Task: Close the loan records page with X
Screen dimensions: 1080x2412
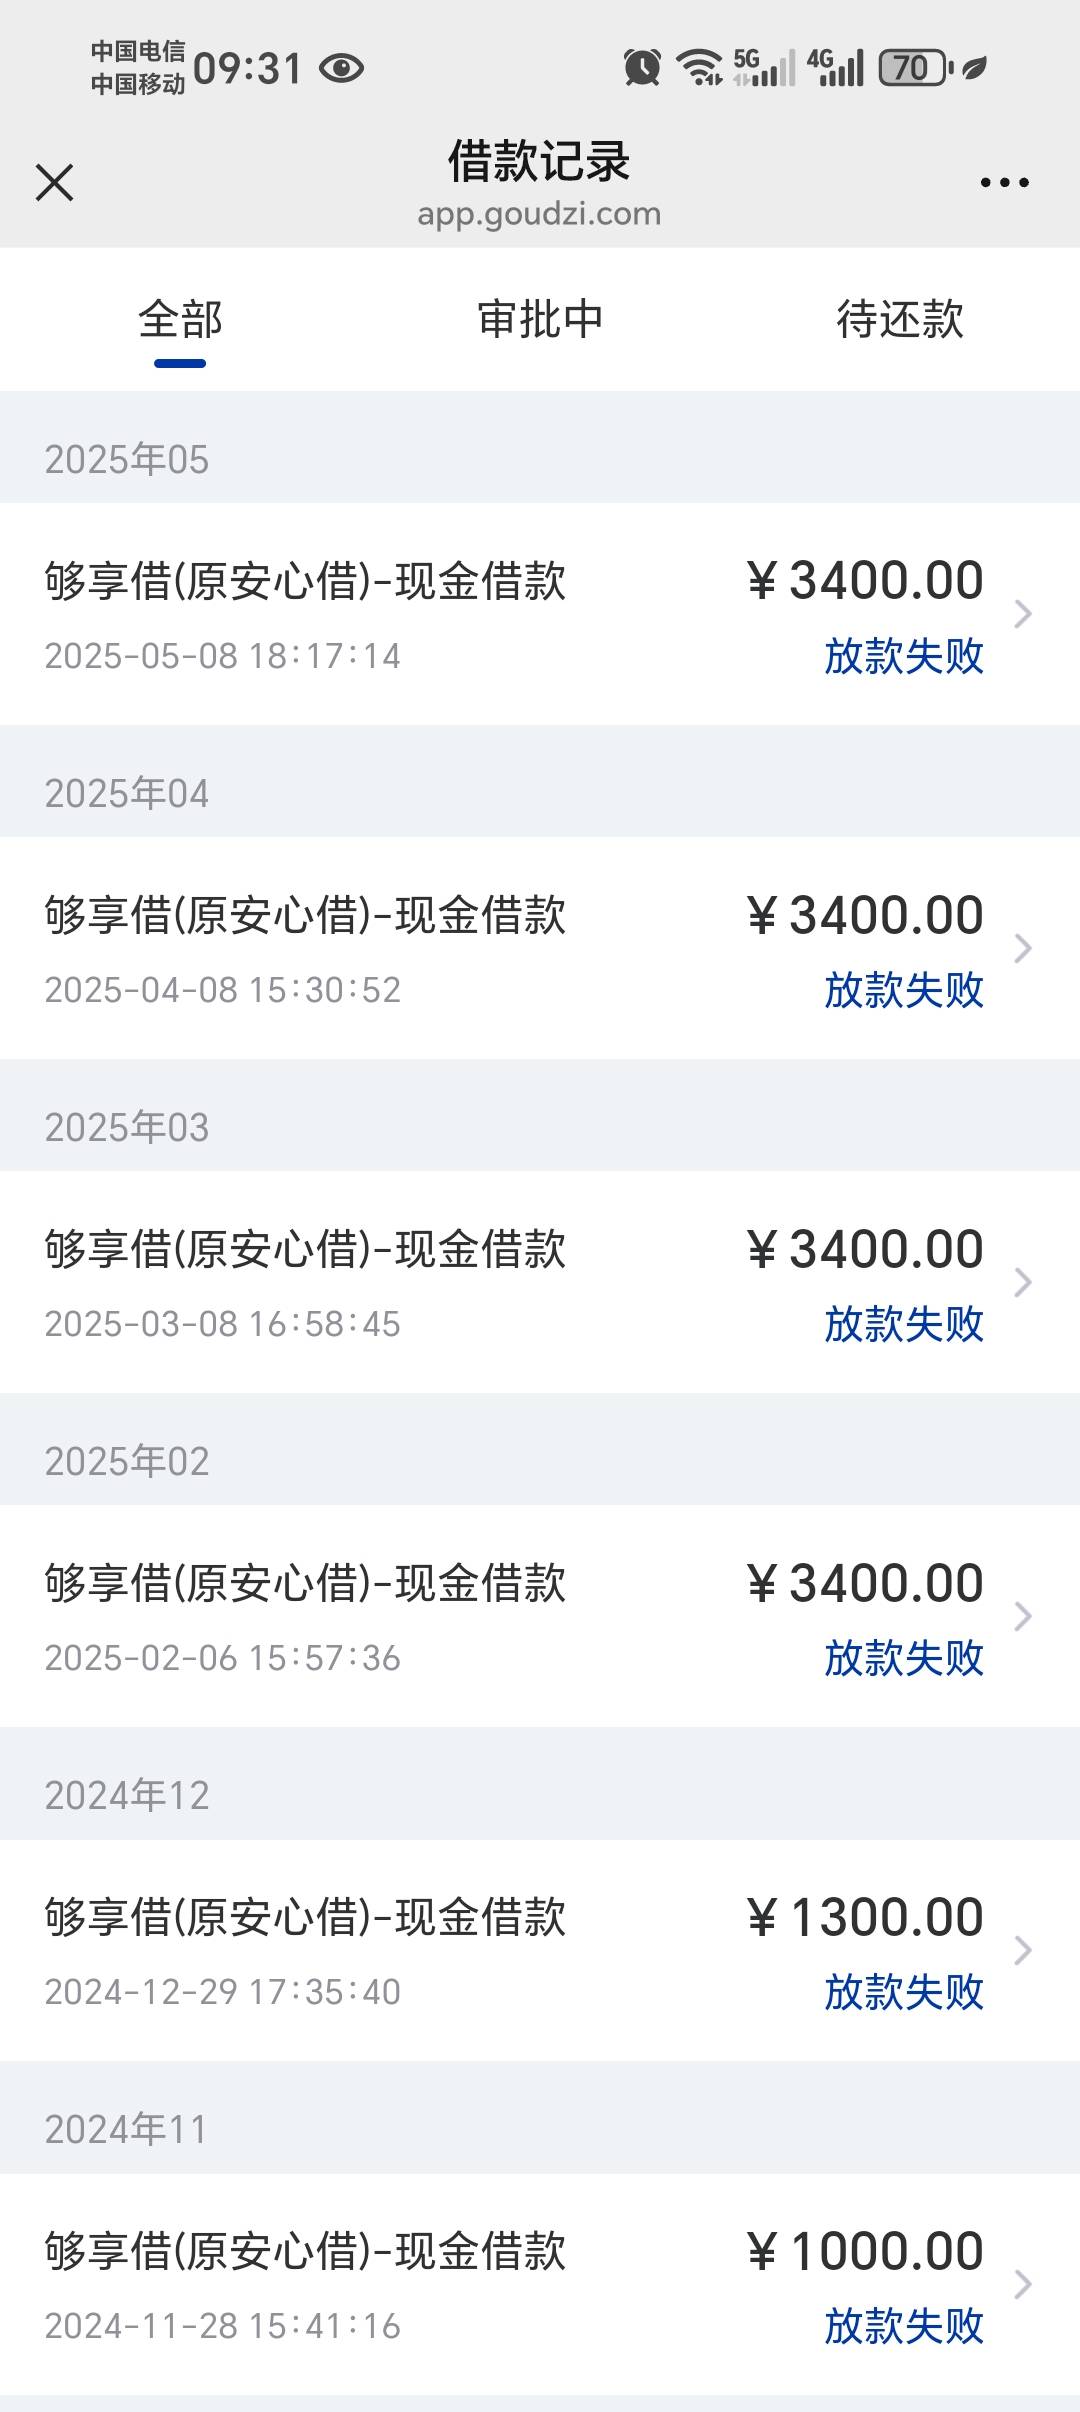Action: point(54,183)
